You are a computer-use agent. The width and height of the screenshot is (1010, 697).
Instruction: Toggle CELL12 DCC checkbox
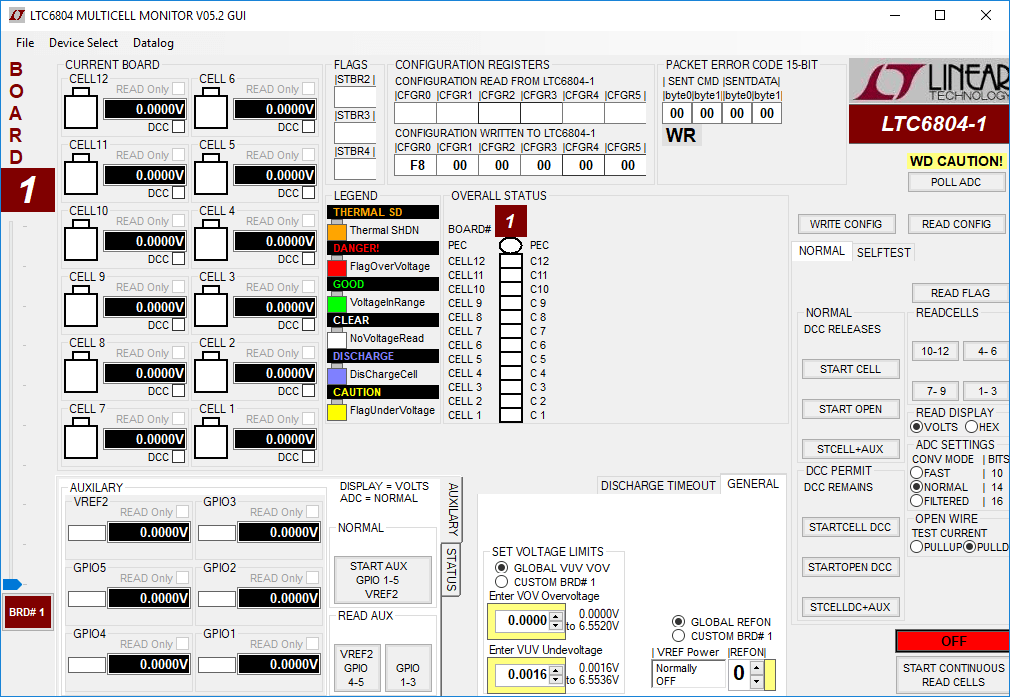coord(178,127)
